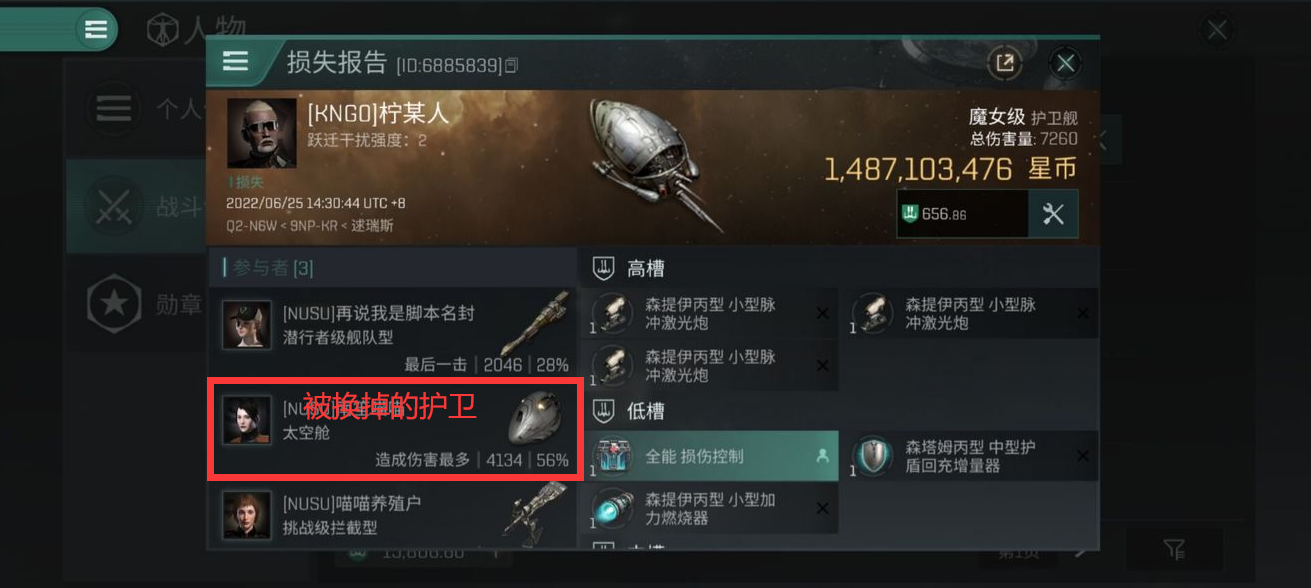Screen dimensions: 1311x588
Task: Remove the 中型护盾回充增量器 with its X
Action: pos(1082,456)
